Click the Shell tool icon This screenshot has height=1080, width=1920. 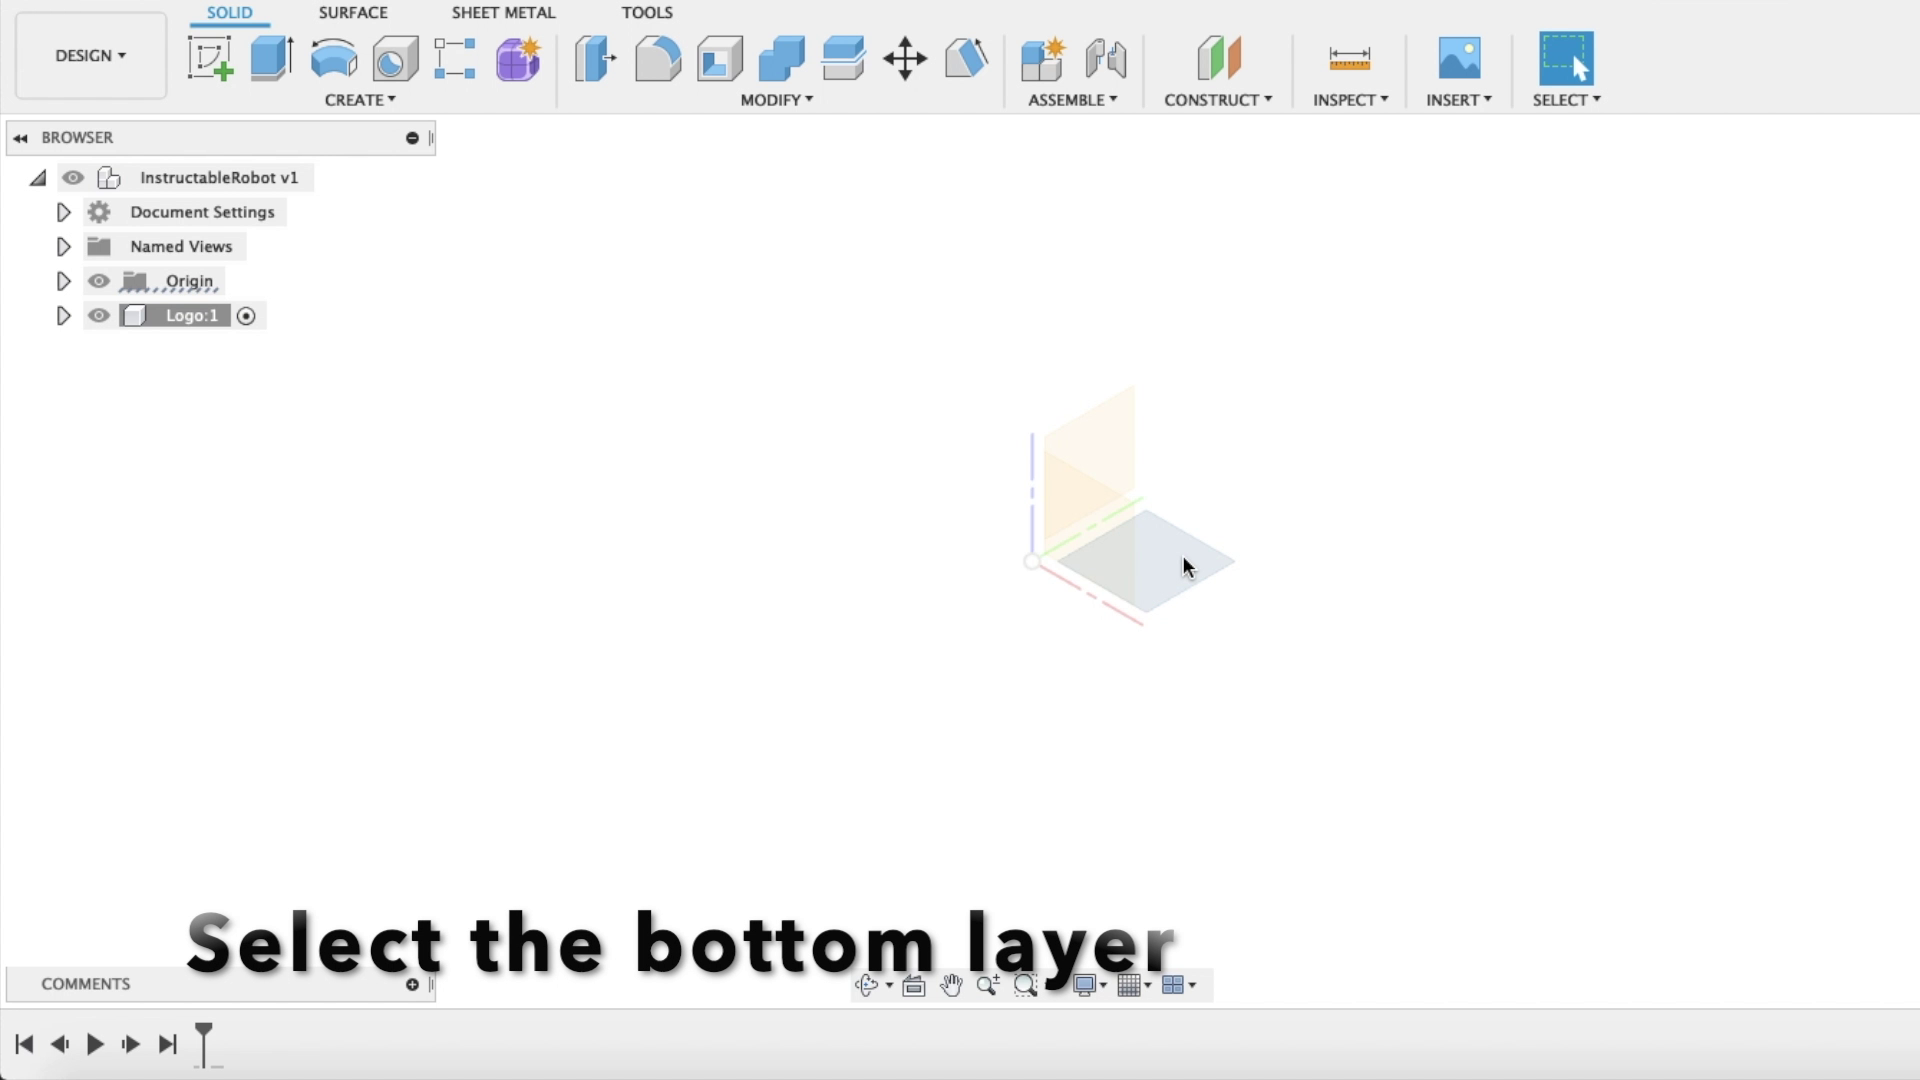[719, 58]
